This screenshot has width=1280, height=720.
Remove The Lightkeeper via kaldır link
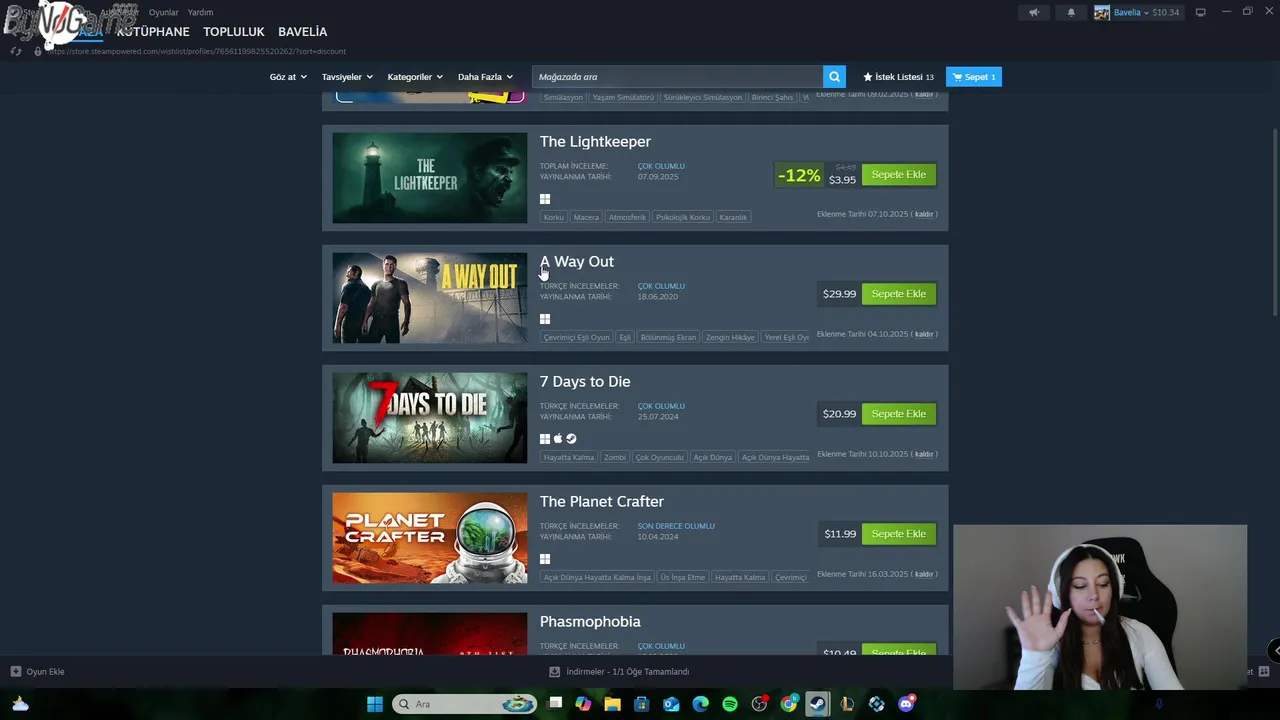pos(924,214)
